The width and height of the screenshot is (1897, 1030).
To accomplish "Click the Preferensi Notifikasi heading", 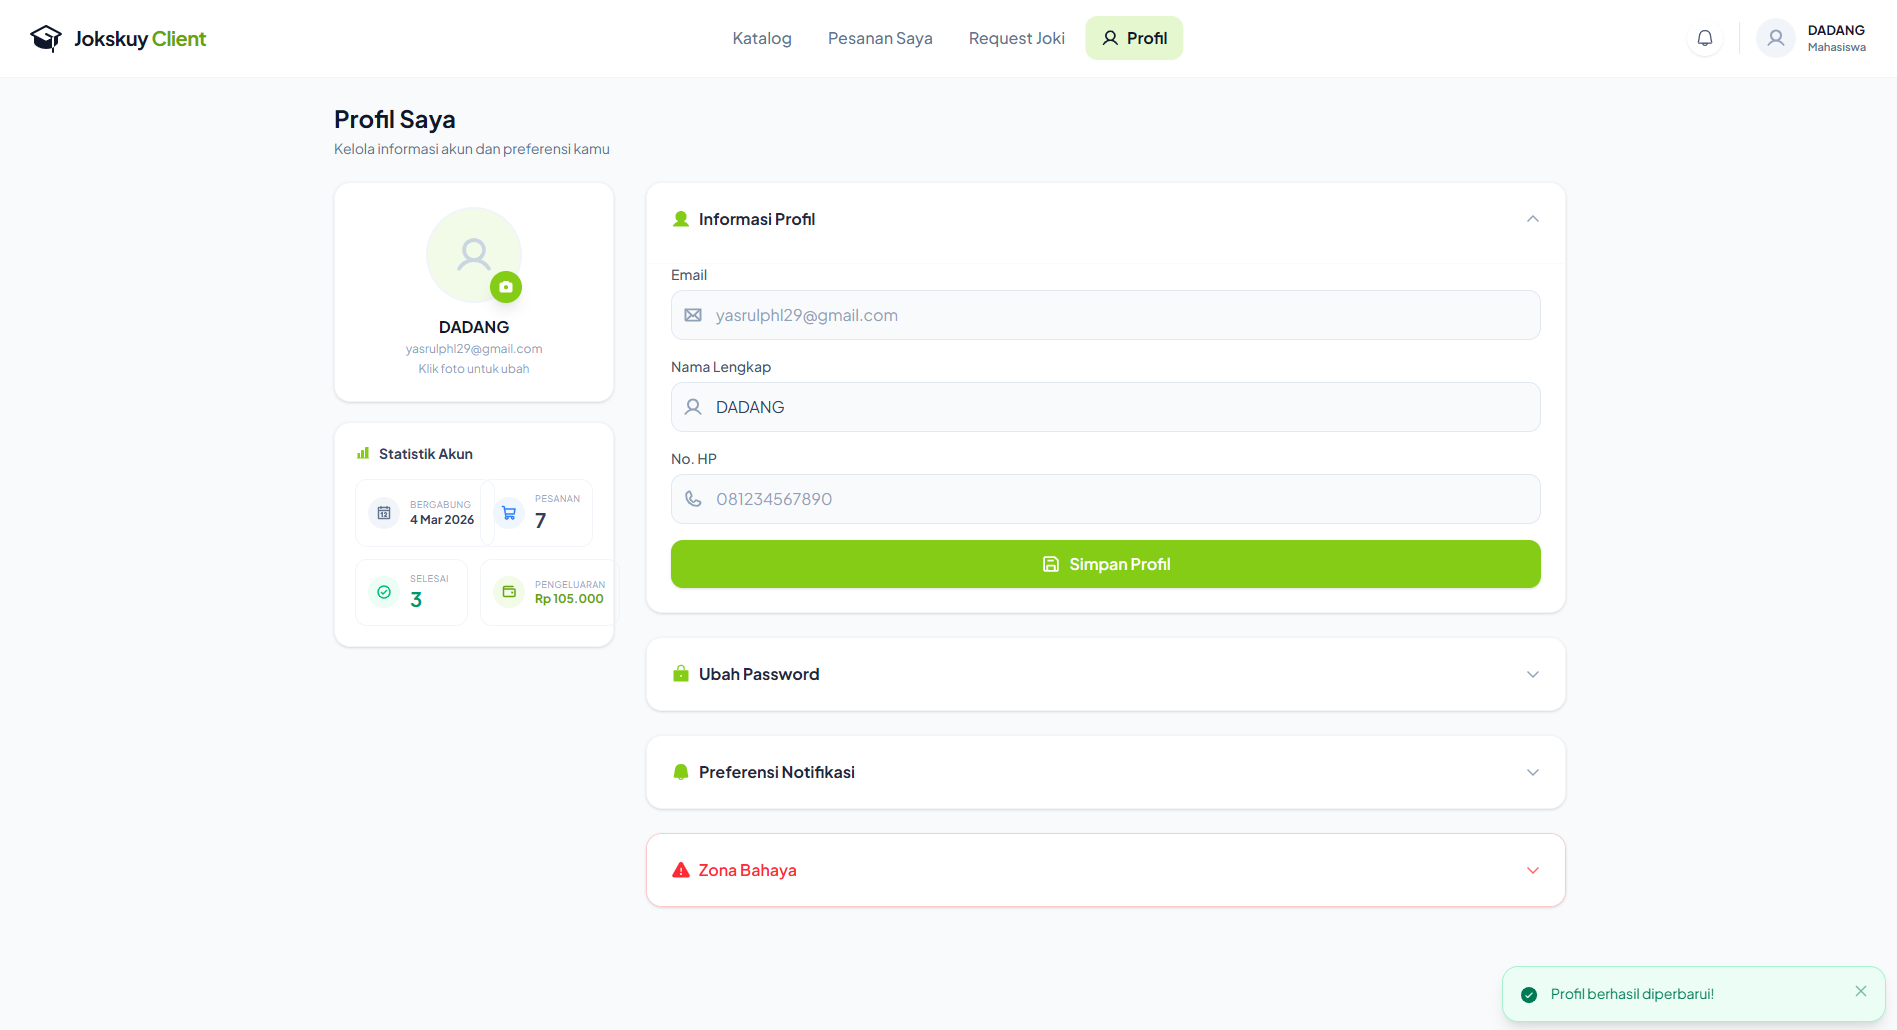I will coord(777,772).
